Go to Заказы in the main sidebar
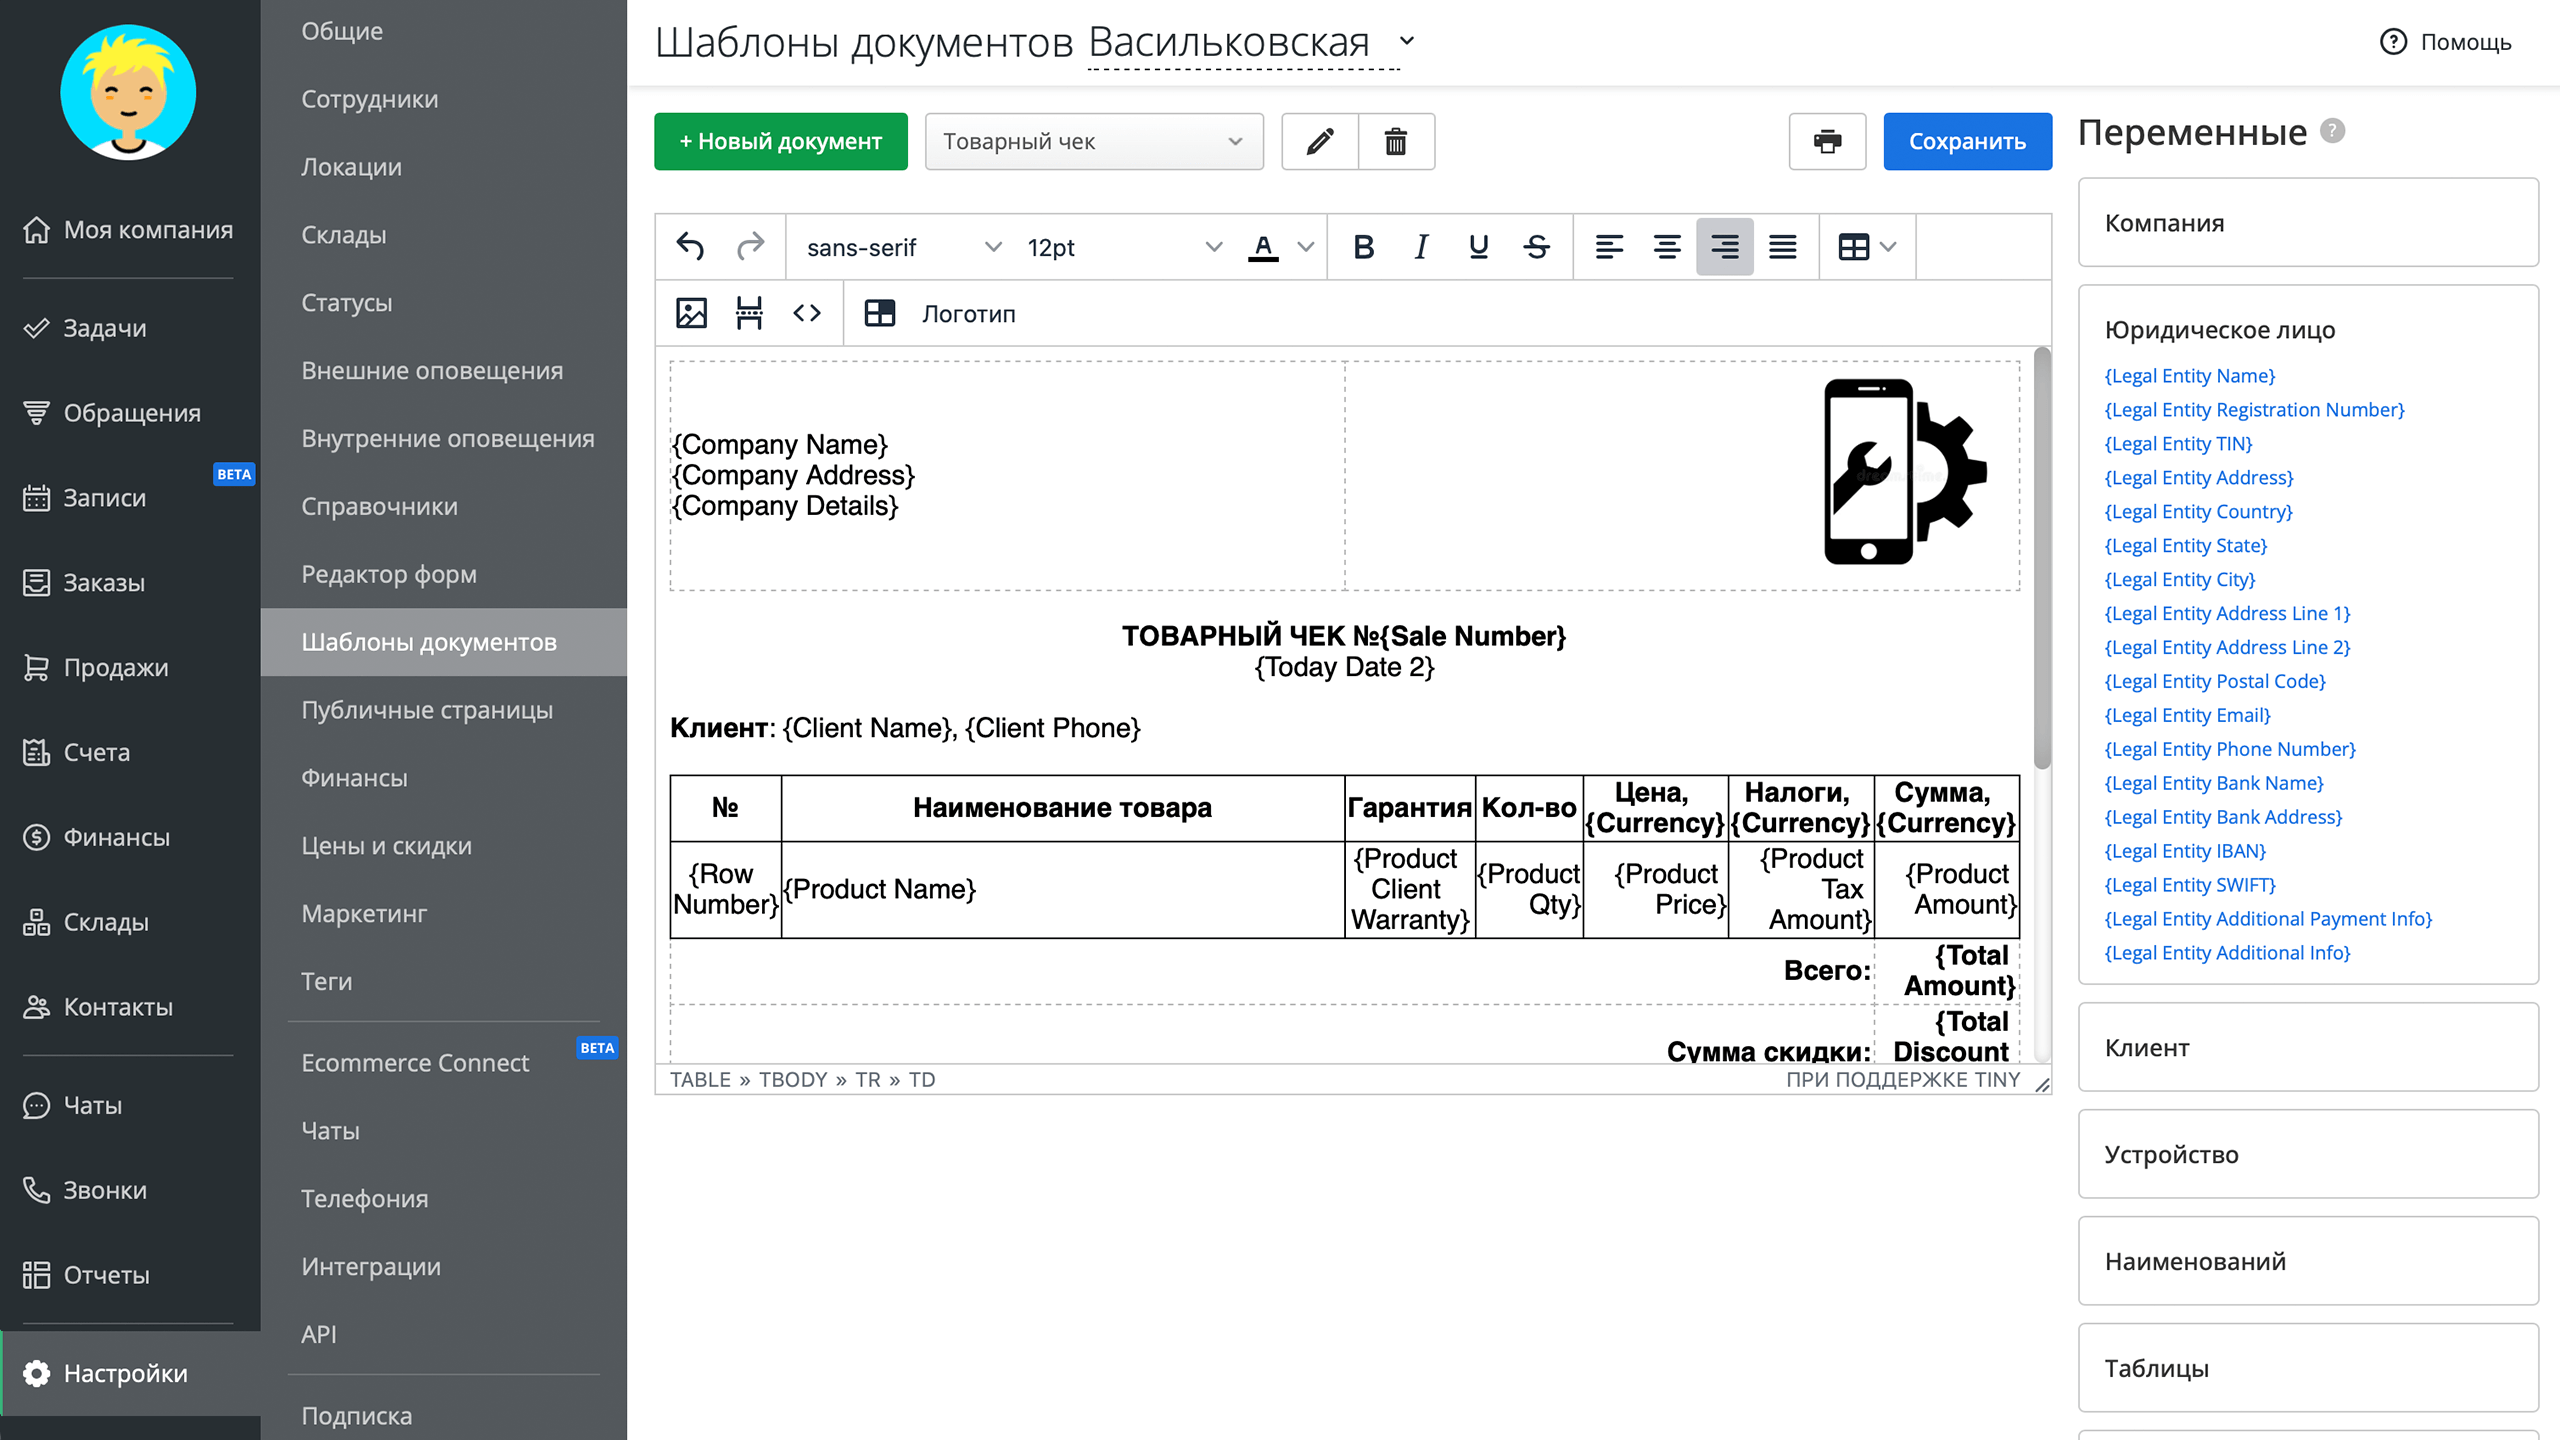This screenshot has height=1440, width=2560. [x=104, y=582]
